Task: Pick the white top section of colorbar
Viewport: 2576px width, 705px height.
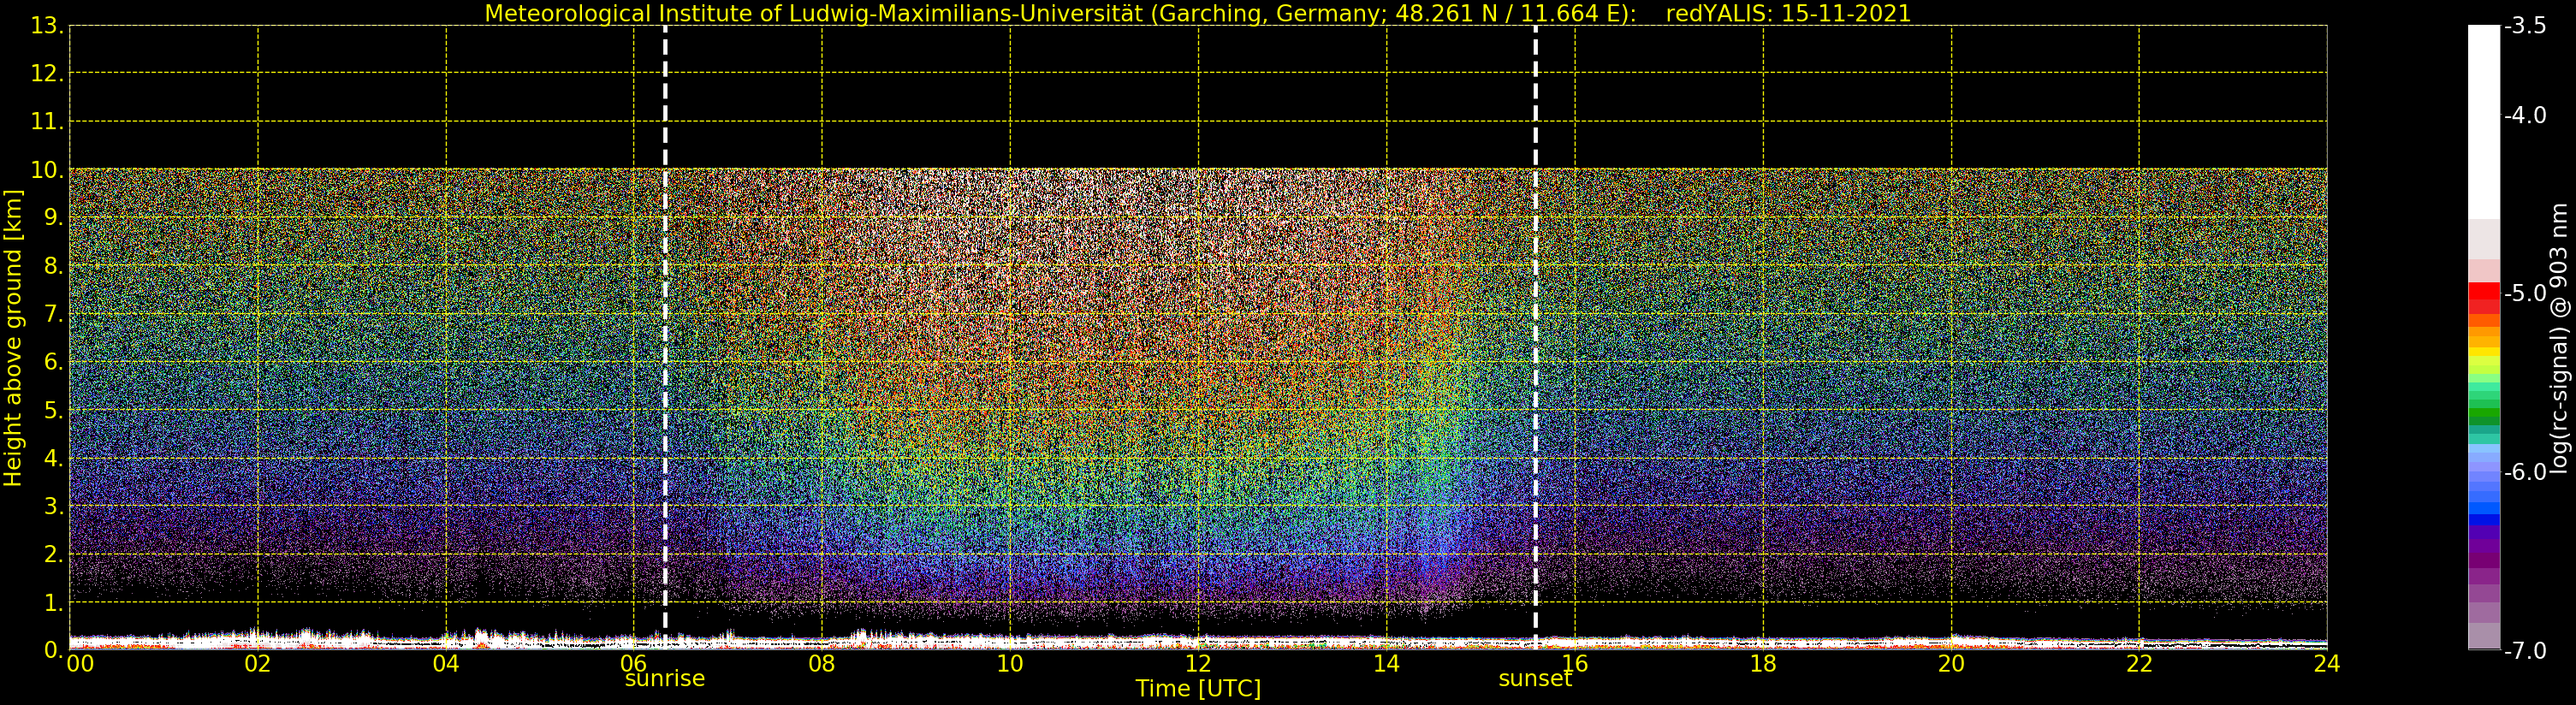Action: tap(2484, 120)
